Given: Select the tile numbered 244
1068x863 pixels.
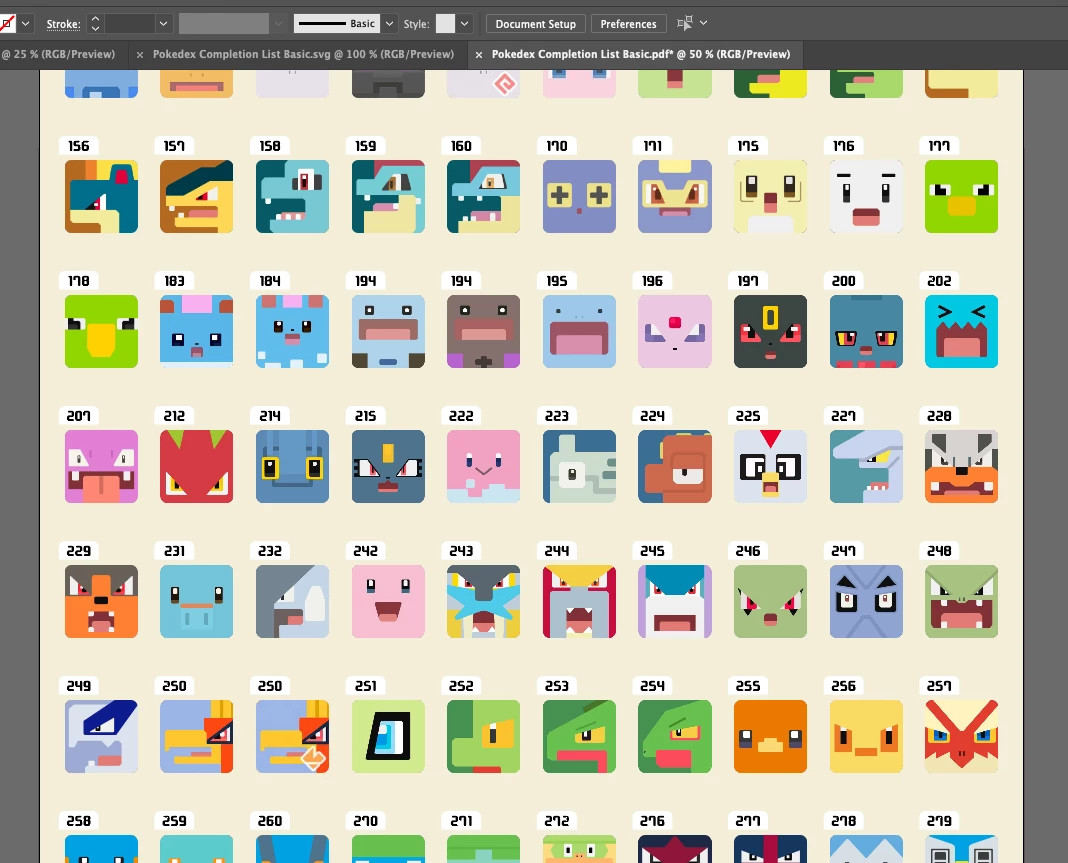Looking at the screenshot, I should coord(579,601).
